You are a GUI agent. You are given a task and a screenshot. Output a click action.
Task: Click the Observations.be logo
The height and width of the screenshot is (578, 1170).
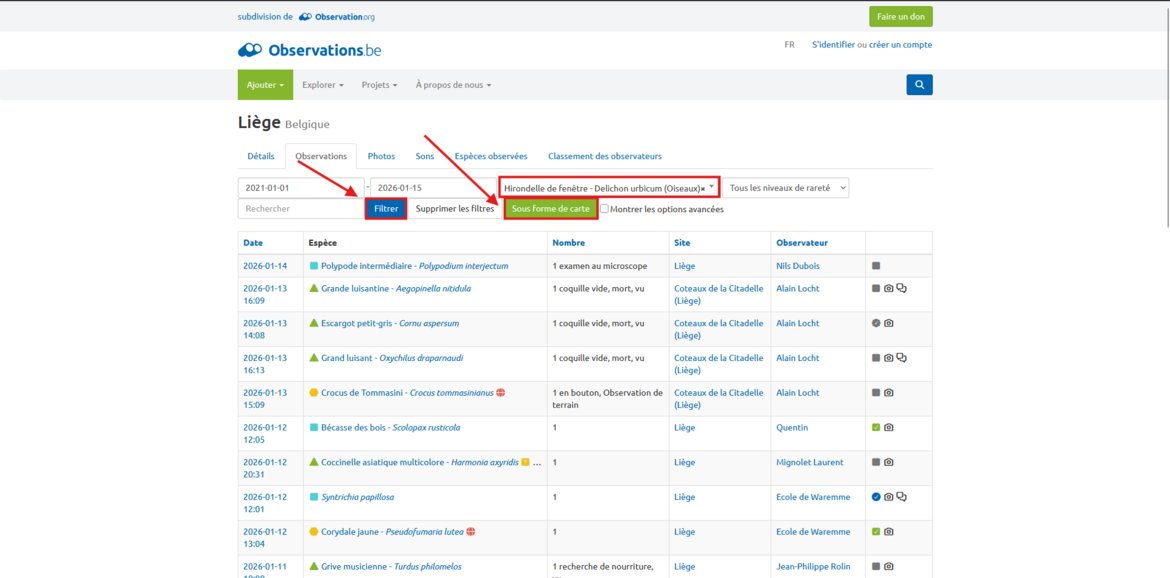(x=309, y=50)
